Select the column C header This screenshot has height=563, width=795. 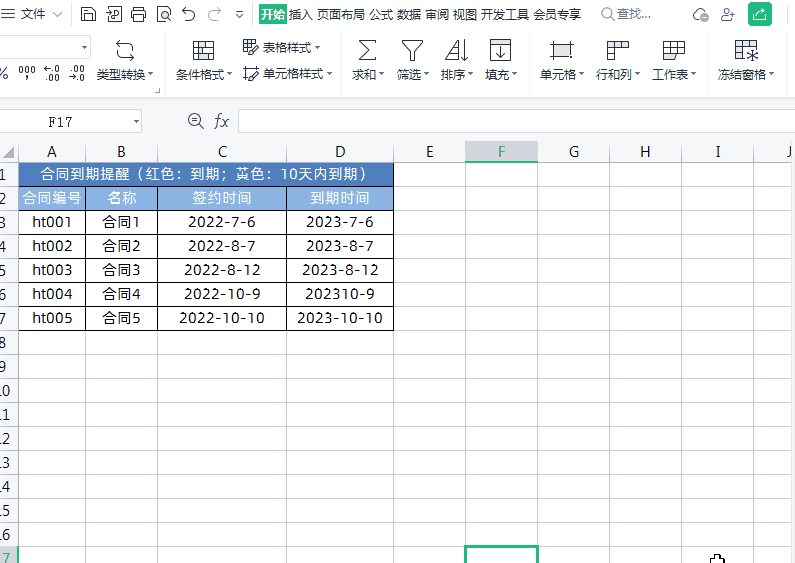coord(222,152)
